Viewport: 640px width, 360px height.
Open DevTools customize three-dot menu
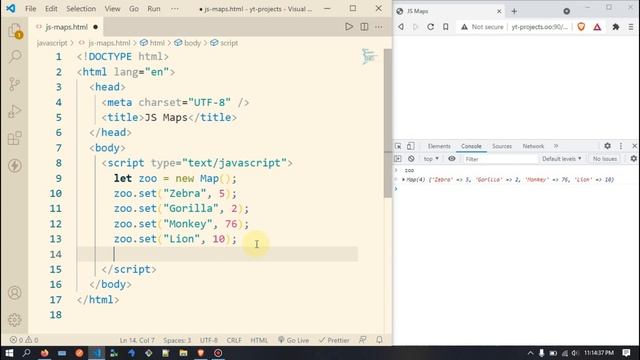pos(621,146)
